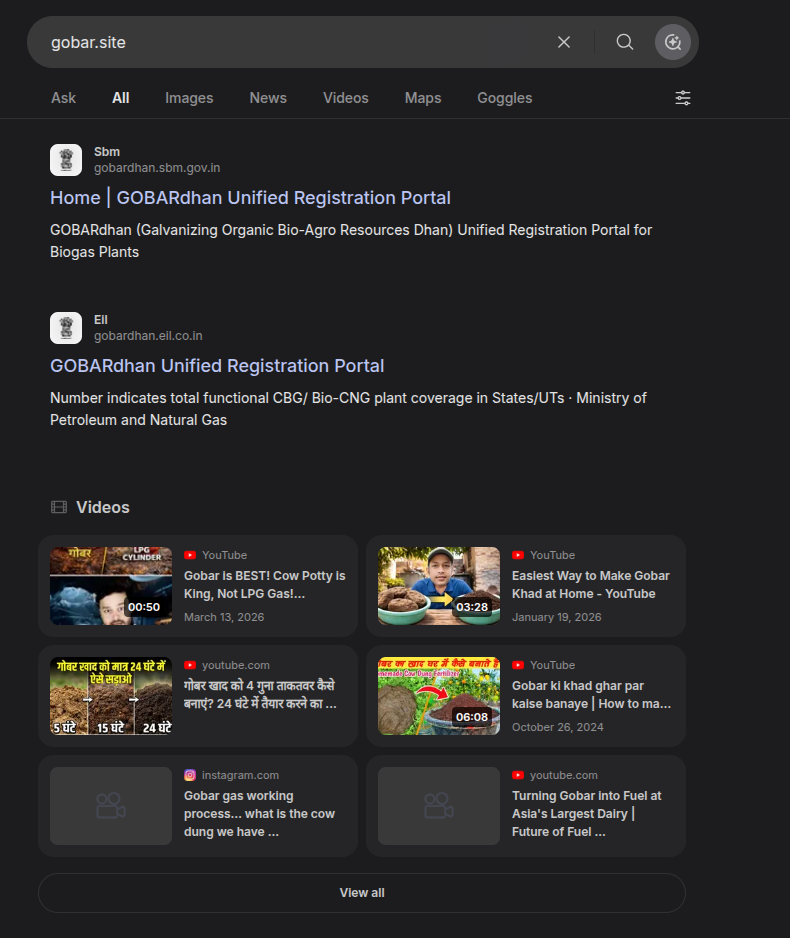Select the All tab
Screen dimensions: 790x938
pyautogui.click(x=121, y=98)
